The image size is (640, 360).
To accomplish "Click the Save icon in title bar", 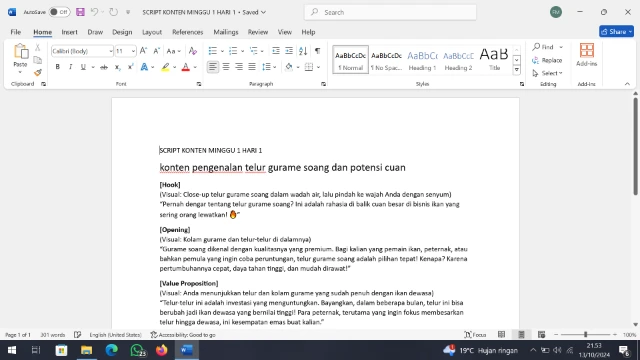I will point(80,12).
